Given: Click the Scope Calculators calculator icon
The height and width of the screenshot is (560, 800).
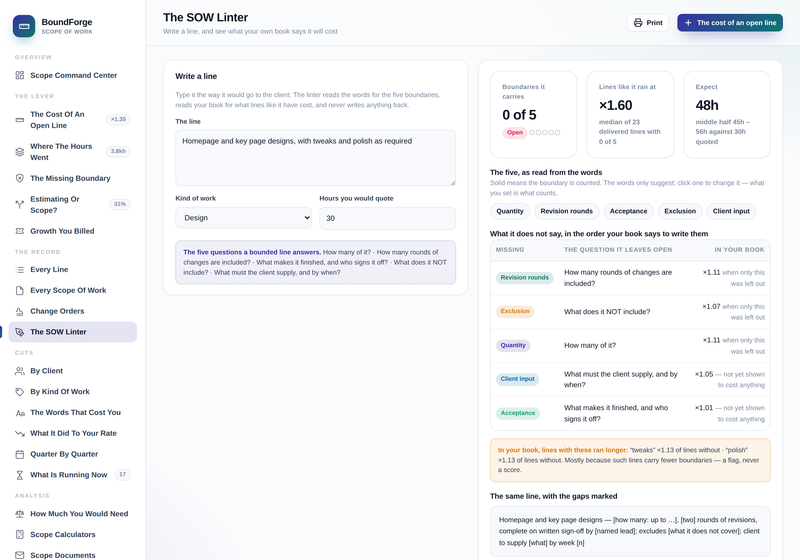Looking at the screenshot, I should [19, 534].
